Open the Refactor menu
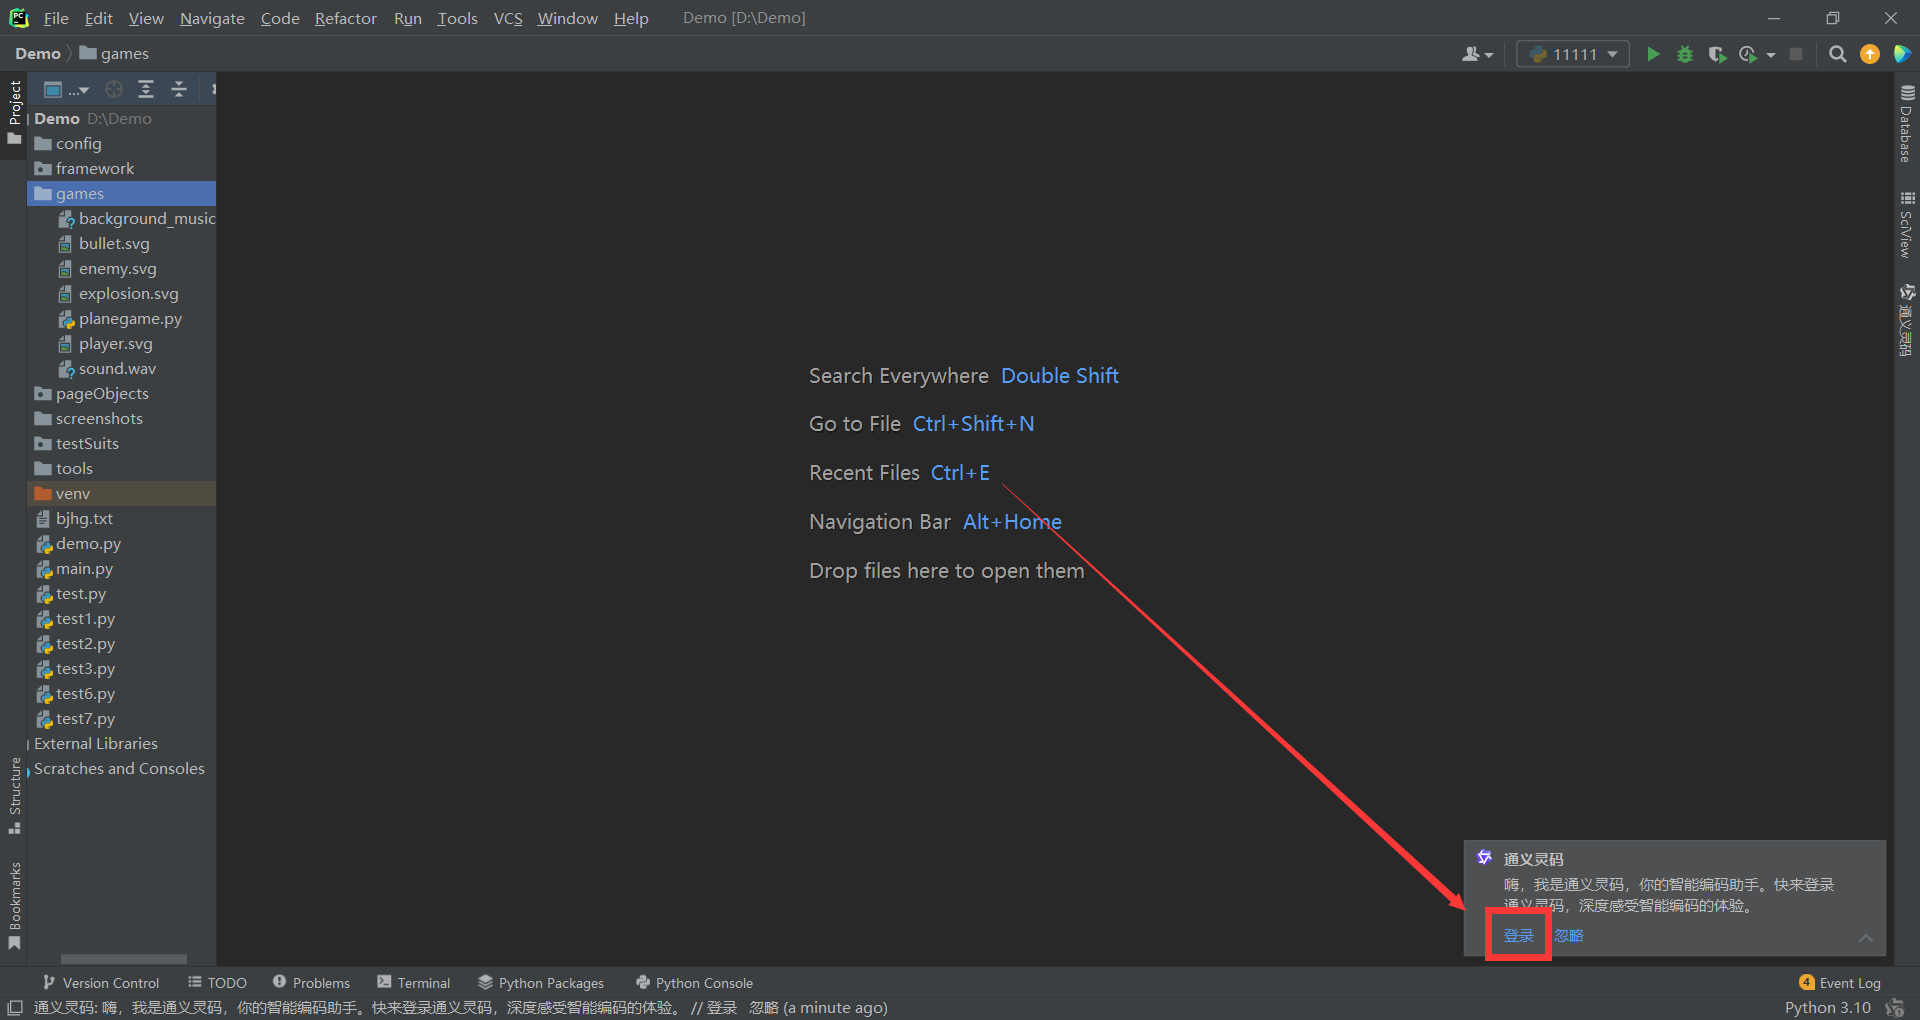Screen dimensions: 1920x1020 [x=345, y=18]
